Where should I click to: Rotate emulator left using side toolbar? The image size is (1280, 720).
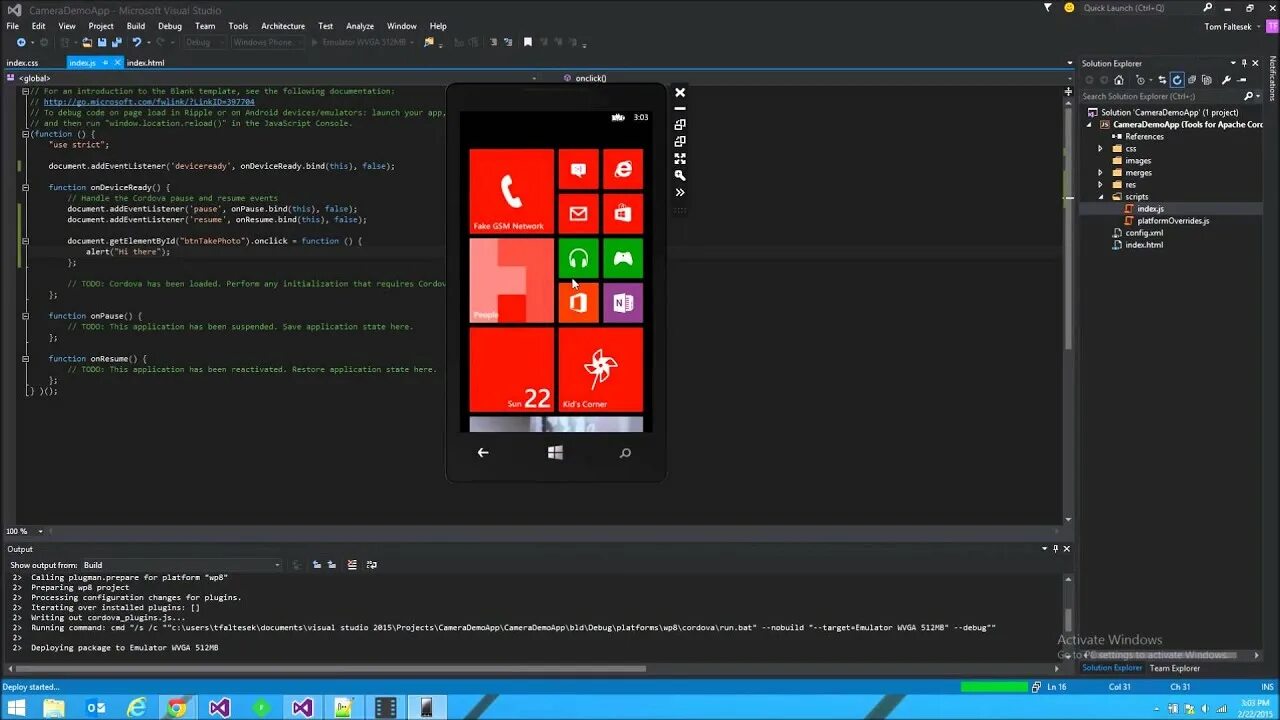pos(680,125)
